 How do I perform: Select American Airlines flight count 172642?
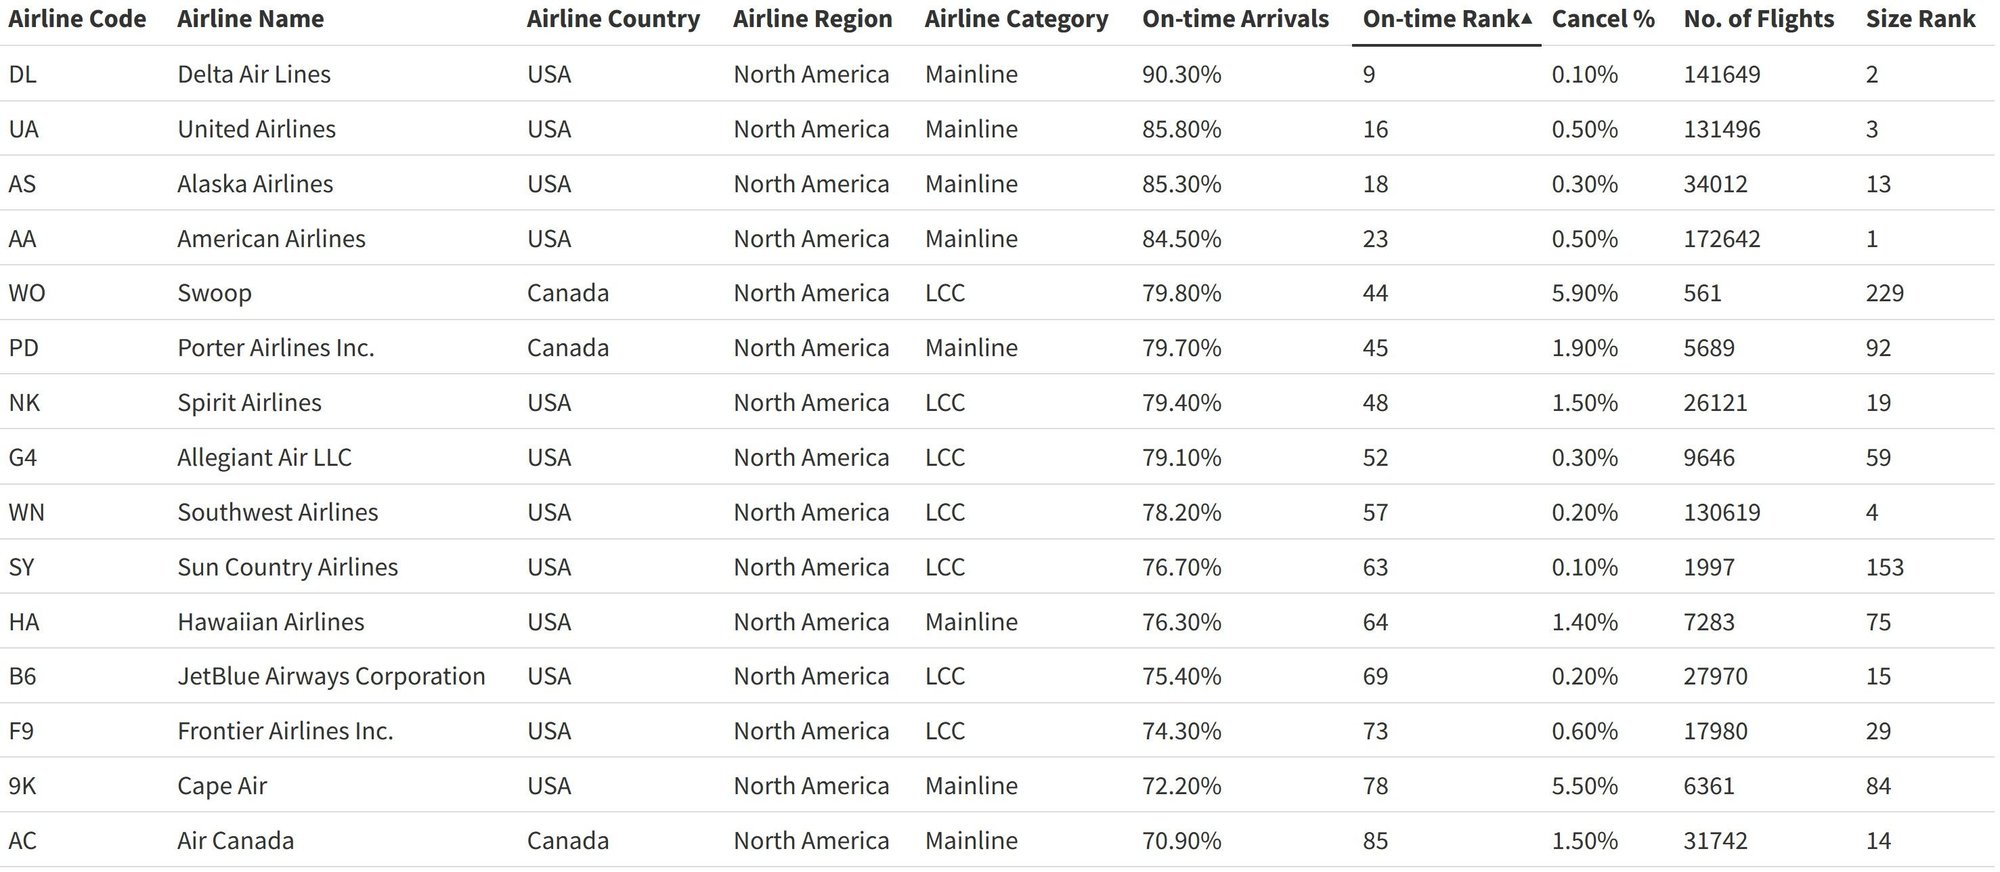[x=1721, y=239]
